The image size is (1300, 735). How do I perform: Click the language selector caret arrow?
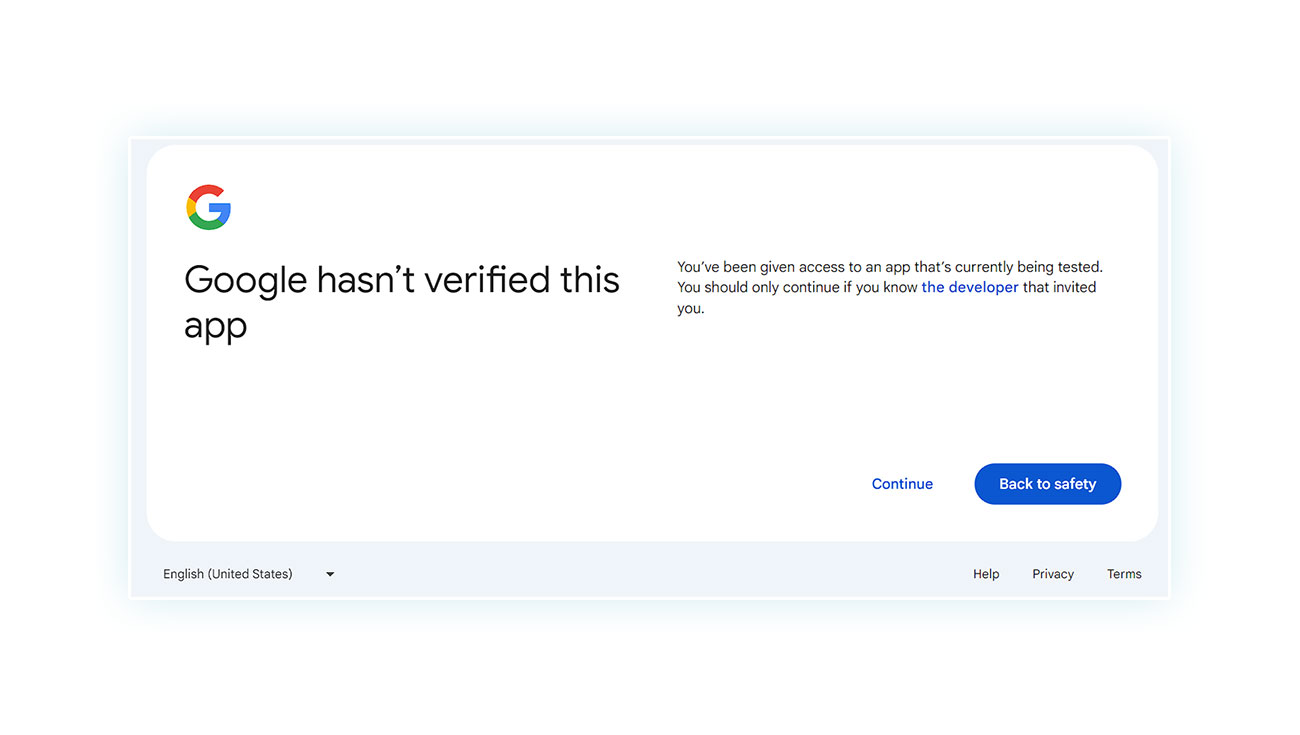[330, 575]
